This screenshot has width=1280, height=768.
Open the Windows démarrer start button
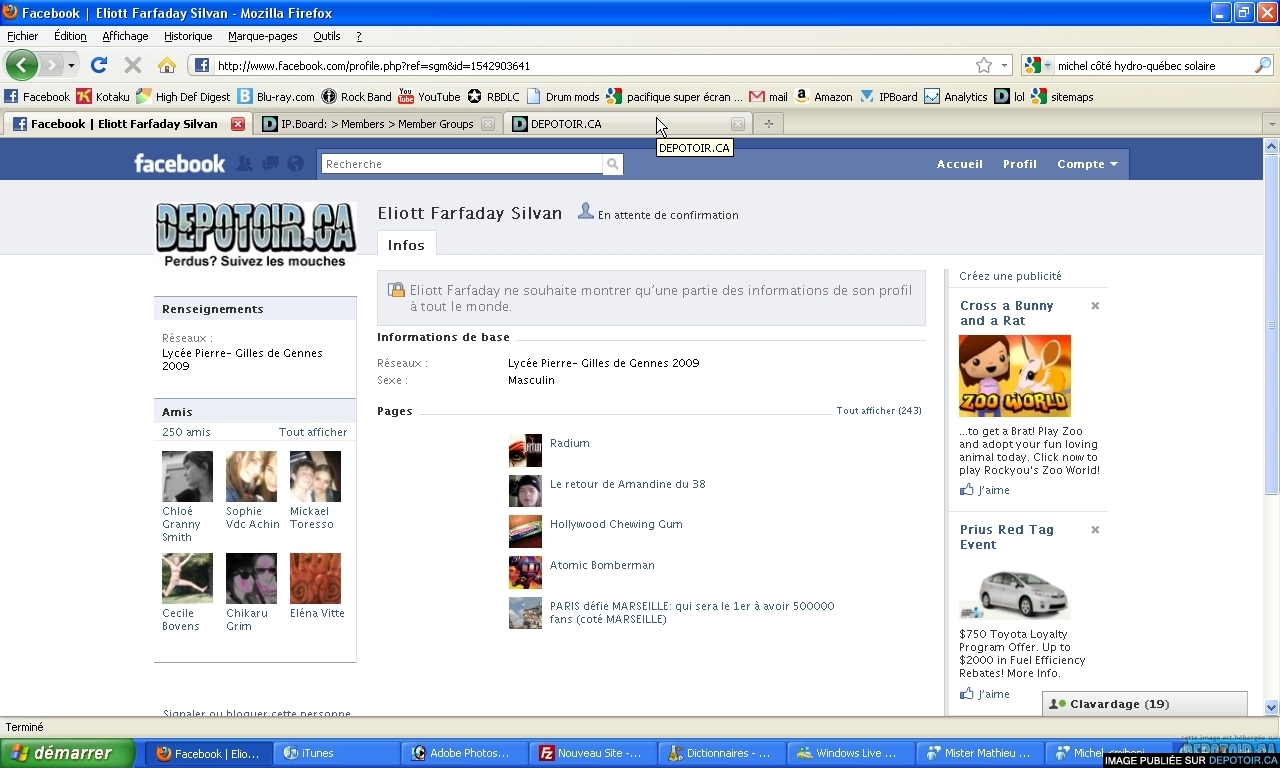pyautogui.click(x=68, y=753)
